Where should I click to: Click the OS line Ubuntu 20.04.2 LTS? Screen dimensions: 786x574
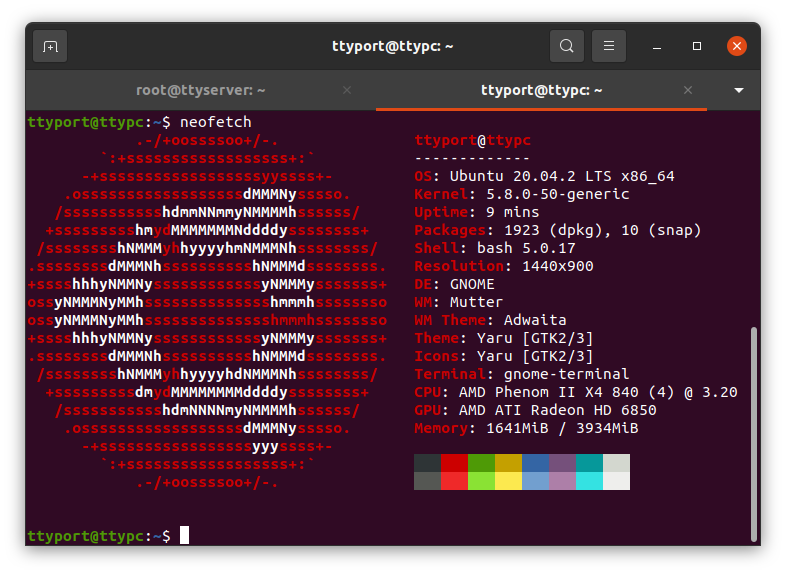pos(544,176)
